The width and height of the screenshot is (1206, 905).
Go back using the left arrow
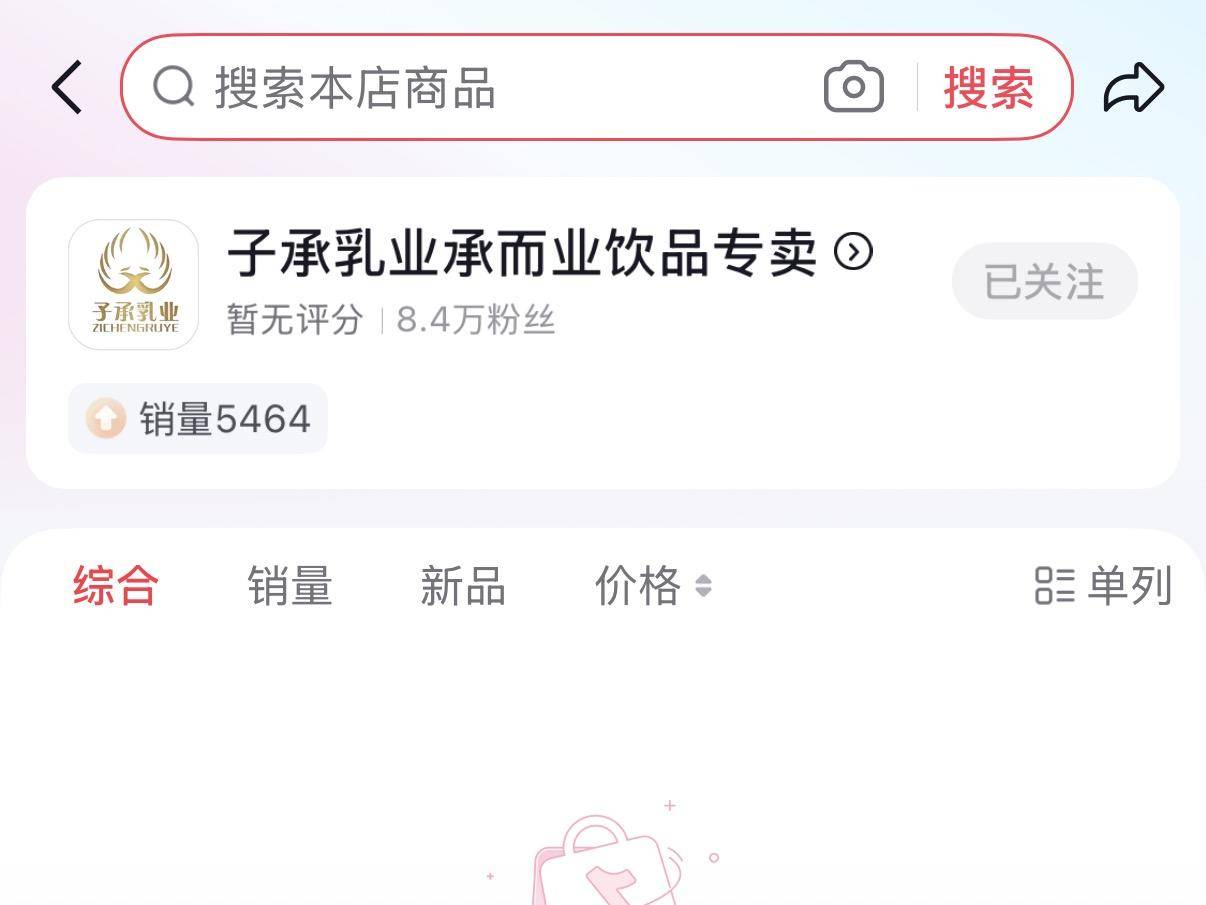click(x=67, y=87)
